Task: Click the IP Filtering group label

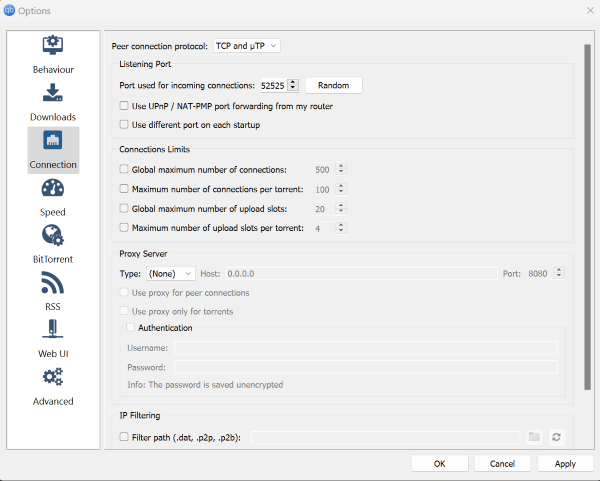Action: click(140, 415)
